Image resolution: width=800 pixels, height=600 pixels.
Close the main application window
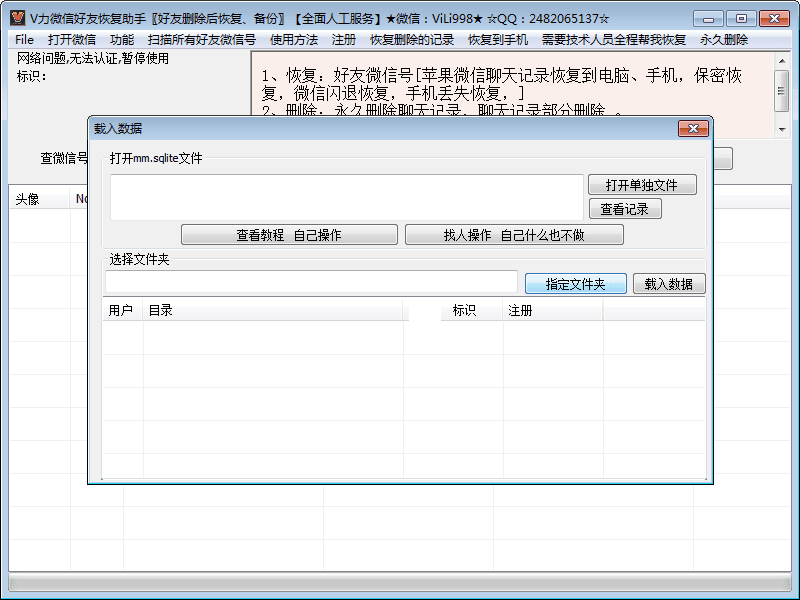[x=774, y=19]
